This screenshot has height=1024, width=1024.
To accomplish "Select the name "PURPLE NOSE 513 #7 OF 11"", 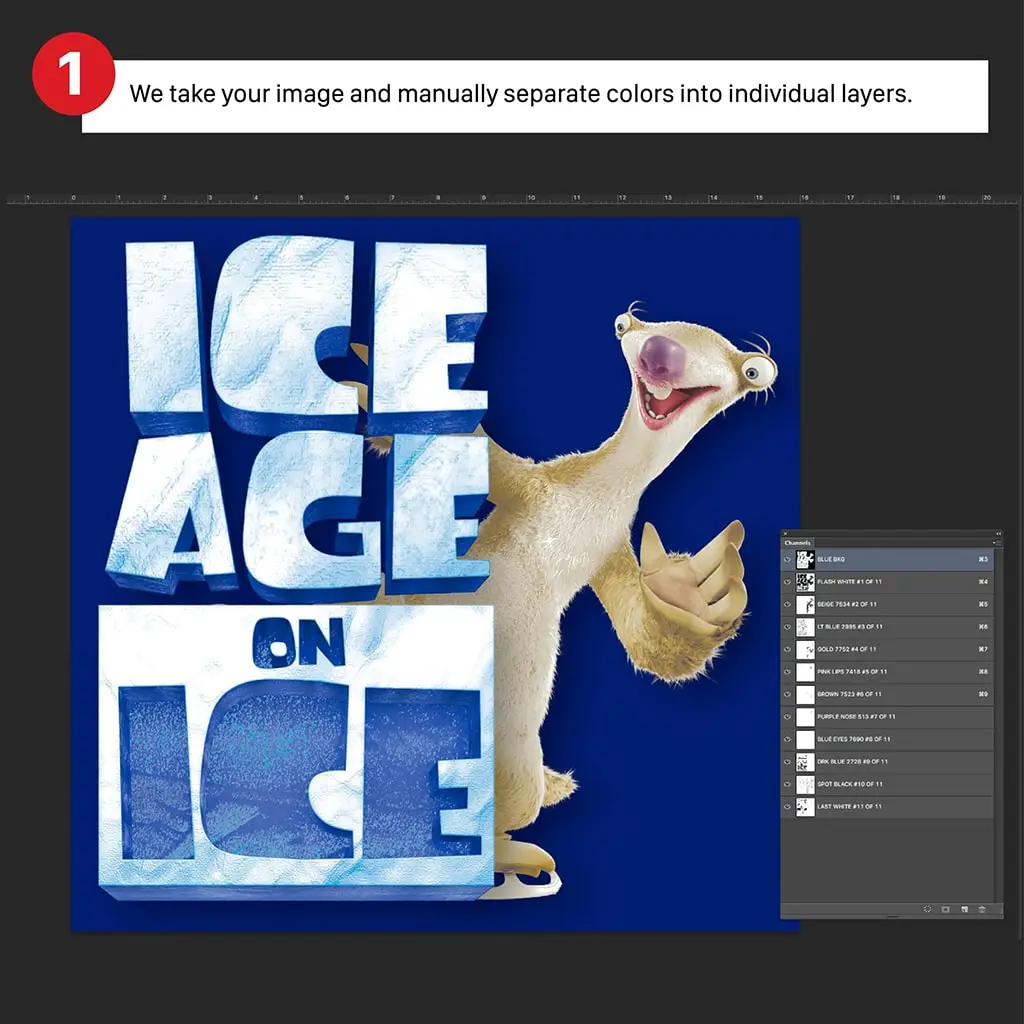I will tap(856, 717).
